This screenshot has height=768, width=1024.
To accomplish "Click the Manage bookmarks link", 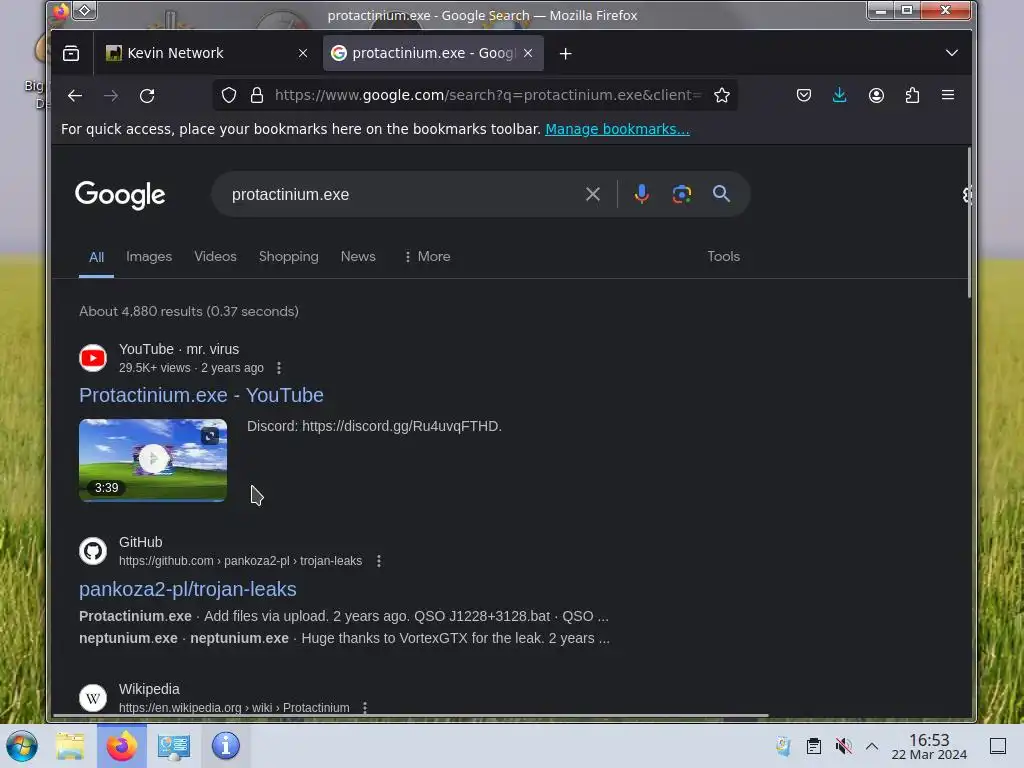I will (617, 129).
